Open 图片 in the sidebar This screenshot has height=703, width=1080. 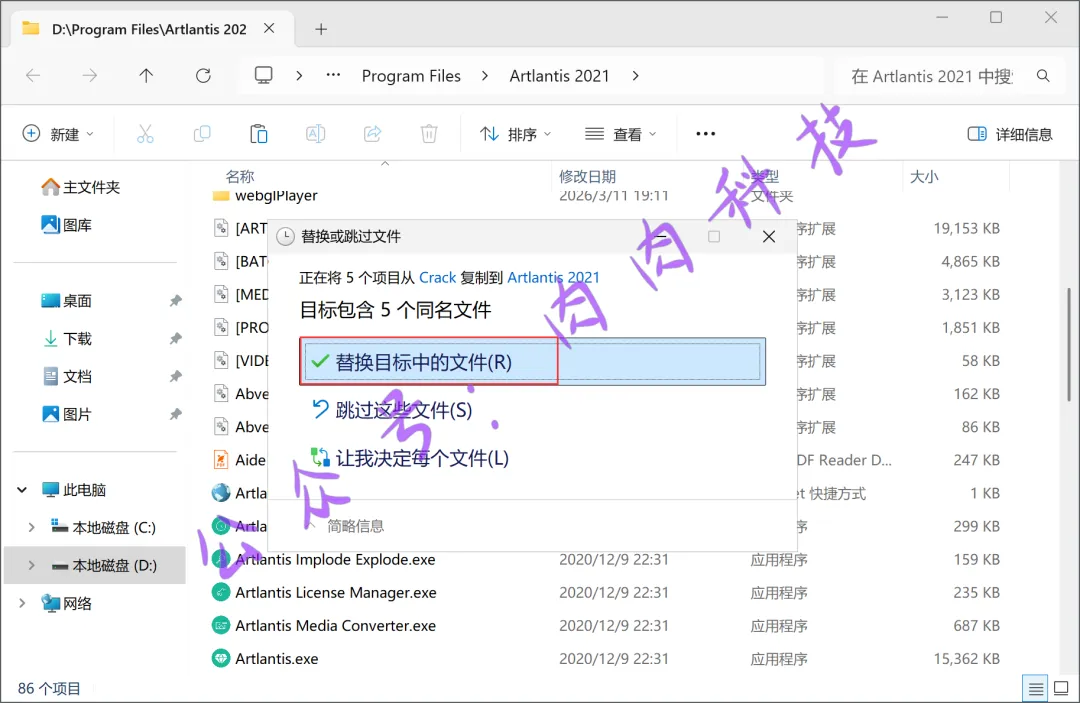click(66, 415)
